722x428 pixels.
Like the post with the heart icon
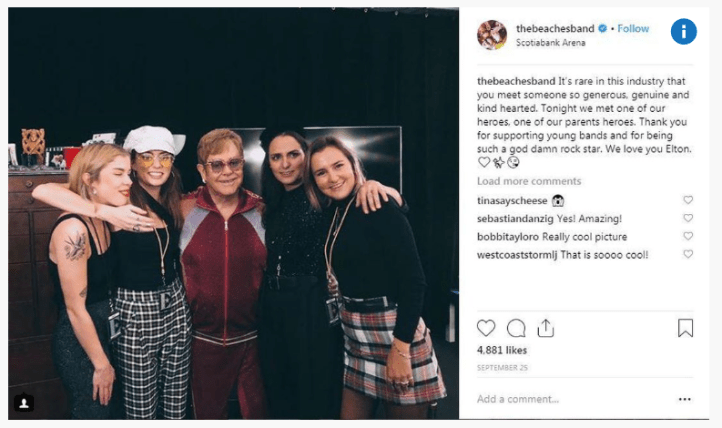(486, 328)
